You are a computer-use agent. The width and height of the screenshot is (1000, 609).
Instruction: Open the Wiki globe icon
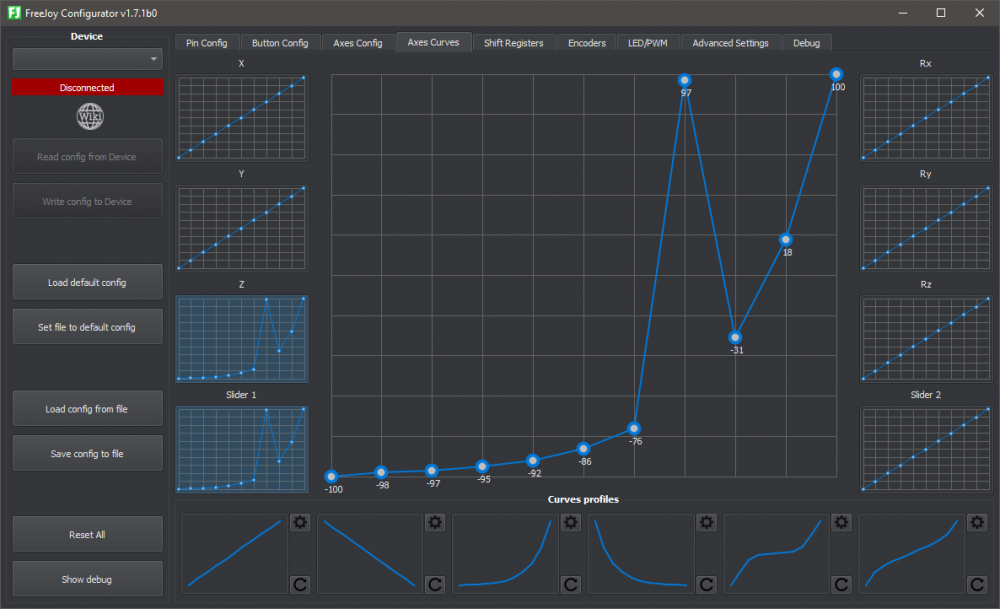click(x=90, y=117)
